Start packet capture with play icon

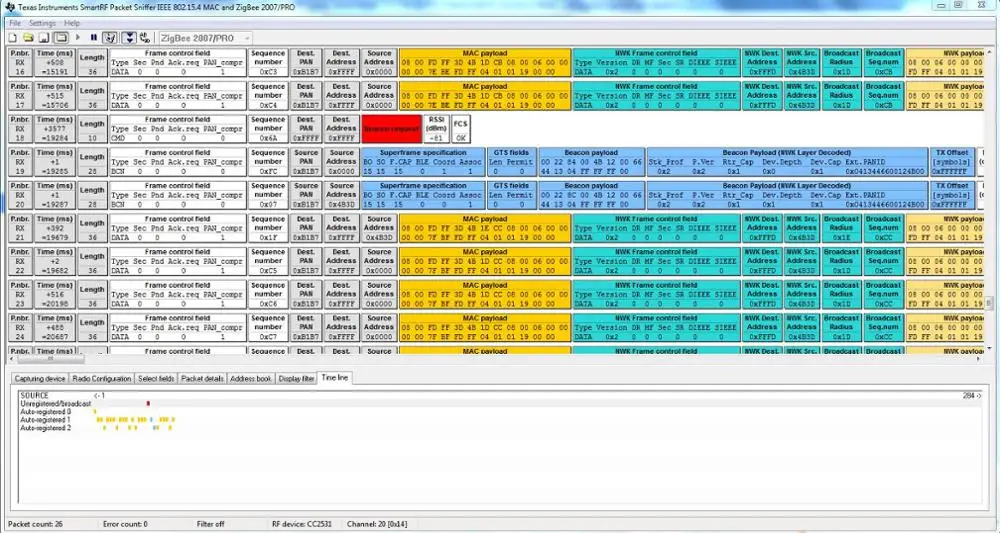[78, 38]
